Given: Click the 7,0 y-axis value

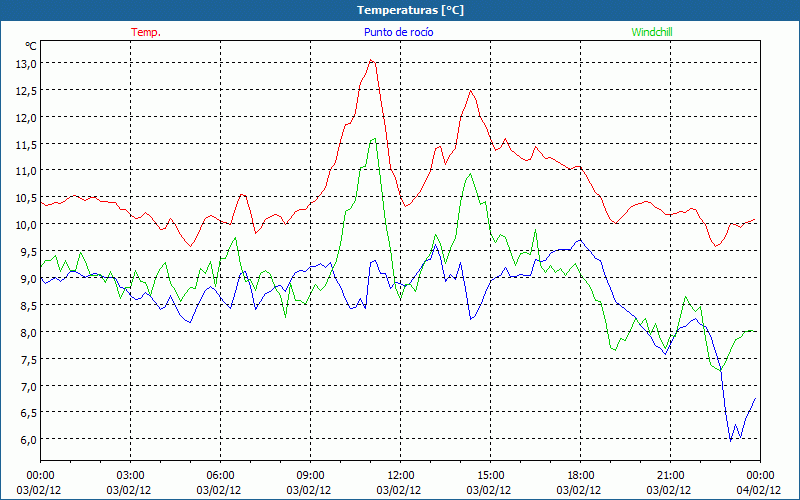Looking at the screenshot, I should (x=28, y=387).
